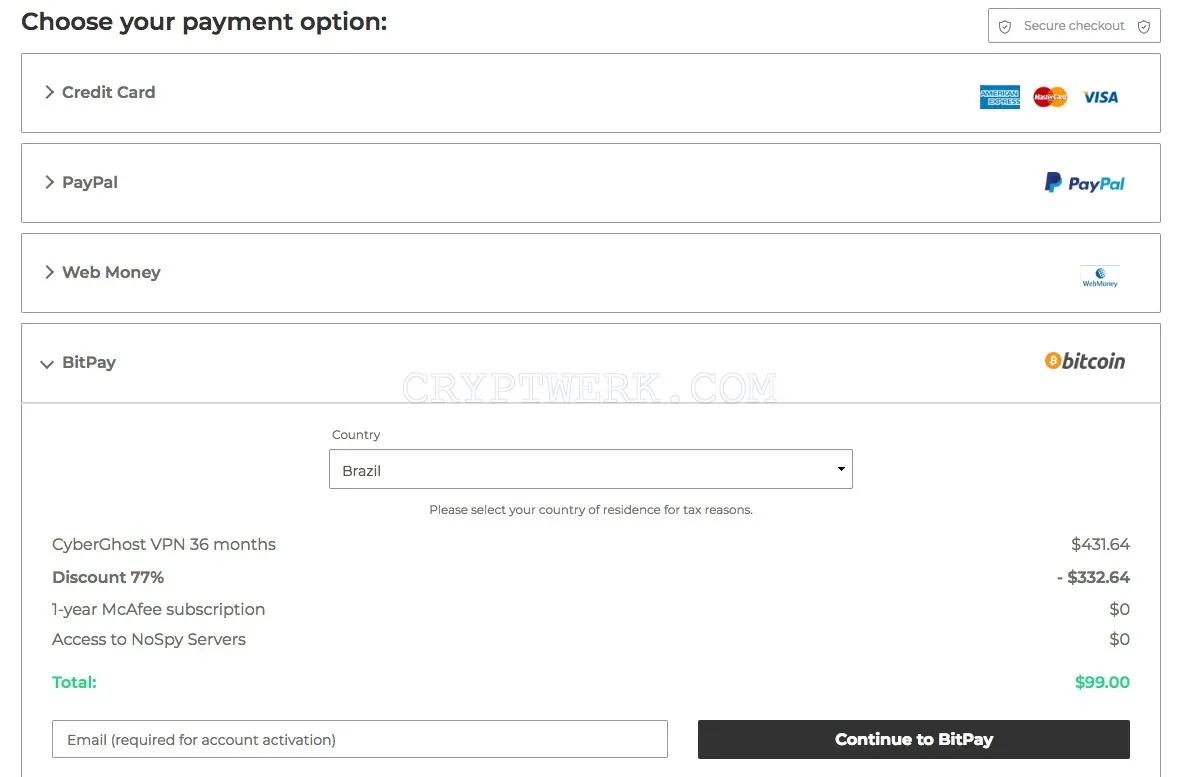Expand the PayPal payment chevron

50,182
